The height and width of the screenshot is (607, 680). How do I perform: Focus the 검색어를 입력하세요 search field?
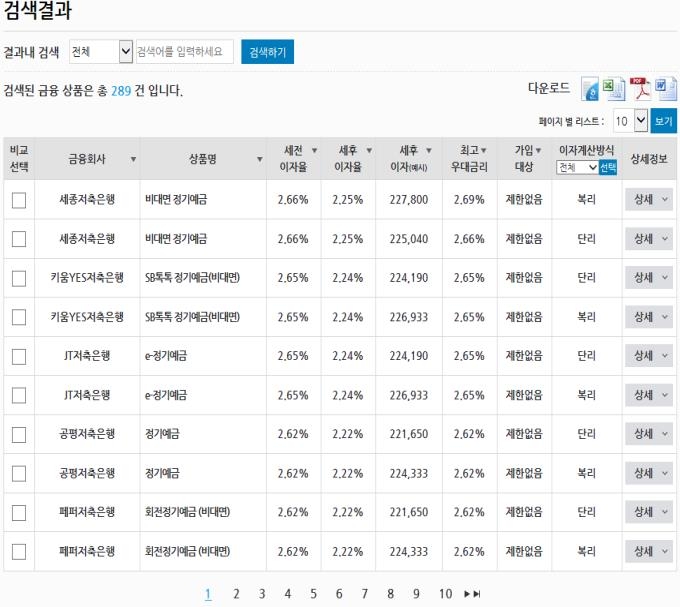185,52
